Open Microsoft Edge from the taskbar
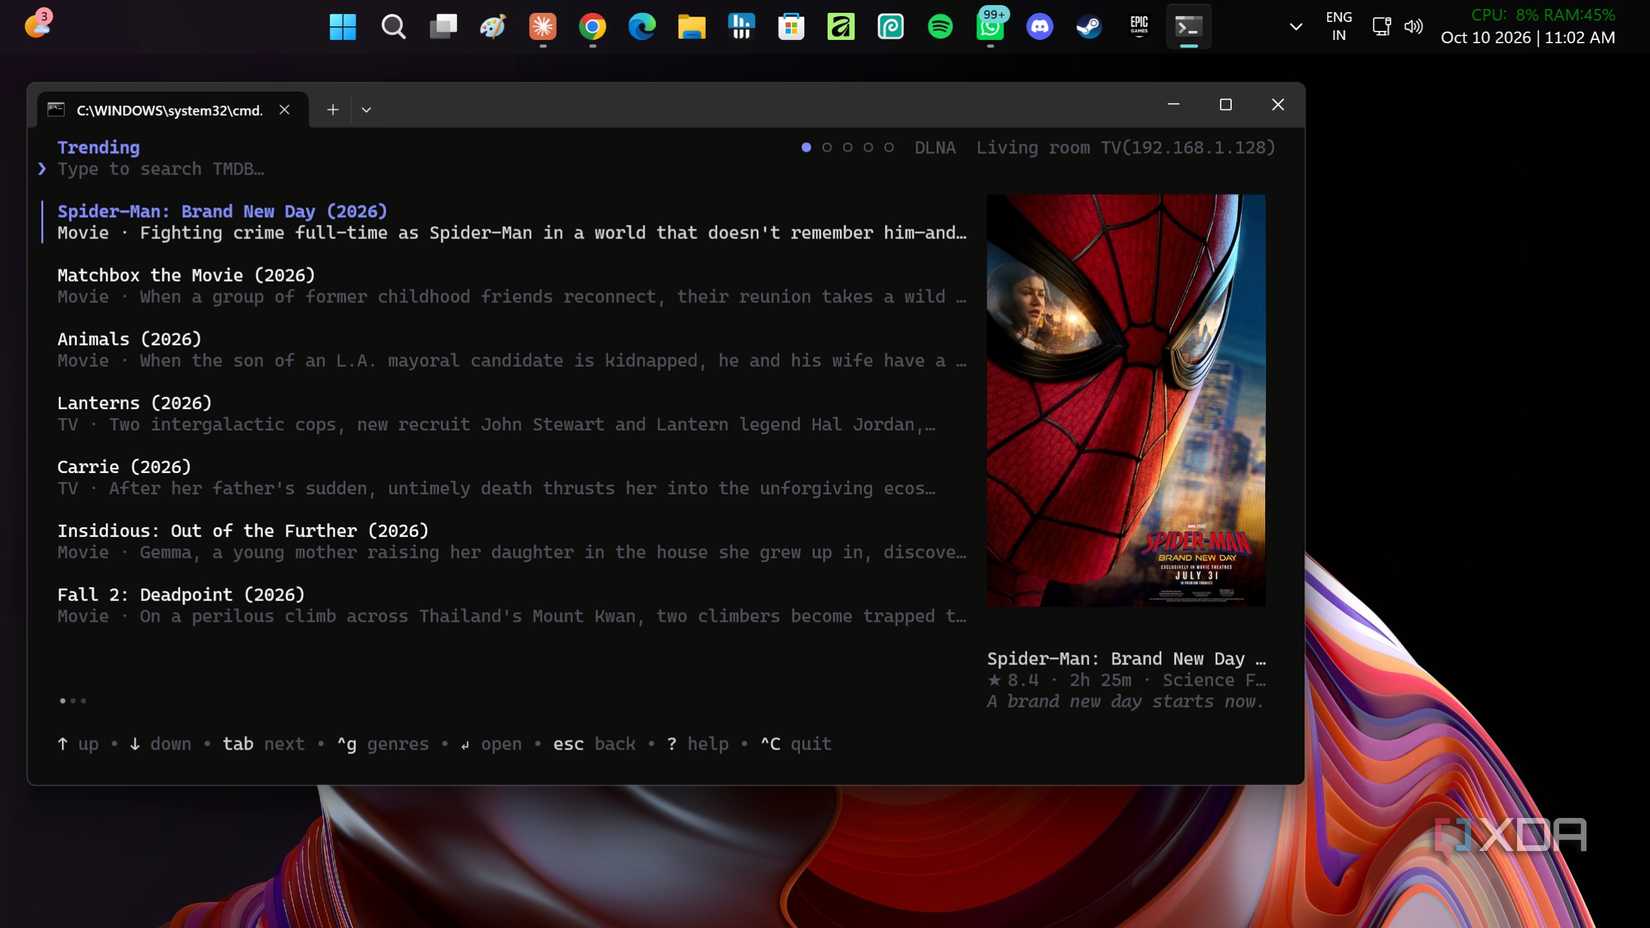Screen dimensions: 1650x928 [x=642, y=27]
